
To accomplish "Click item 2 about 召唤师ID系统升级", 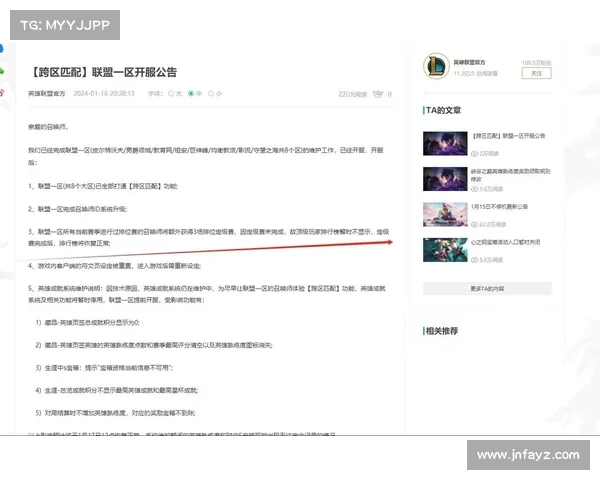I will 78,209.
